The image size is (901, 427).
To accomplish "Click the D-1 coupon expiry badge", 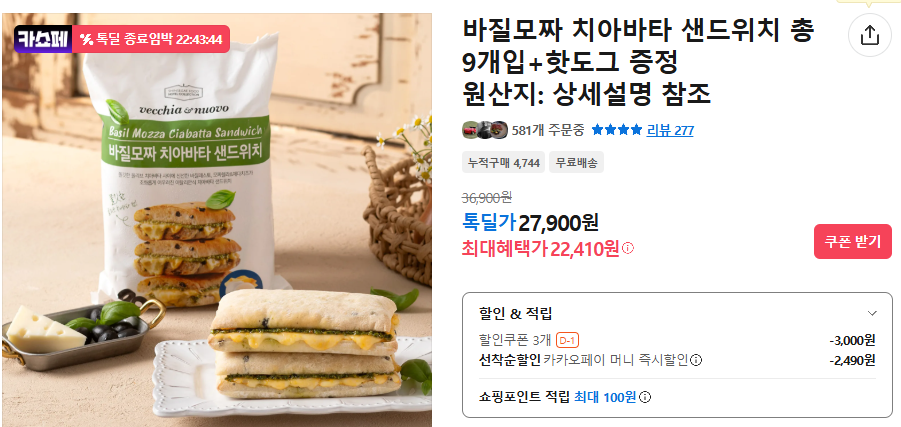I will click(567, 340).
